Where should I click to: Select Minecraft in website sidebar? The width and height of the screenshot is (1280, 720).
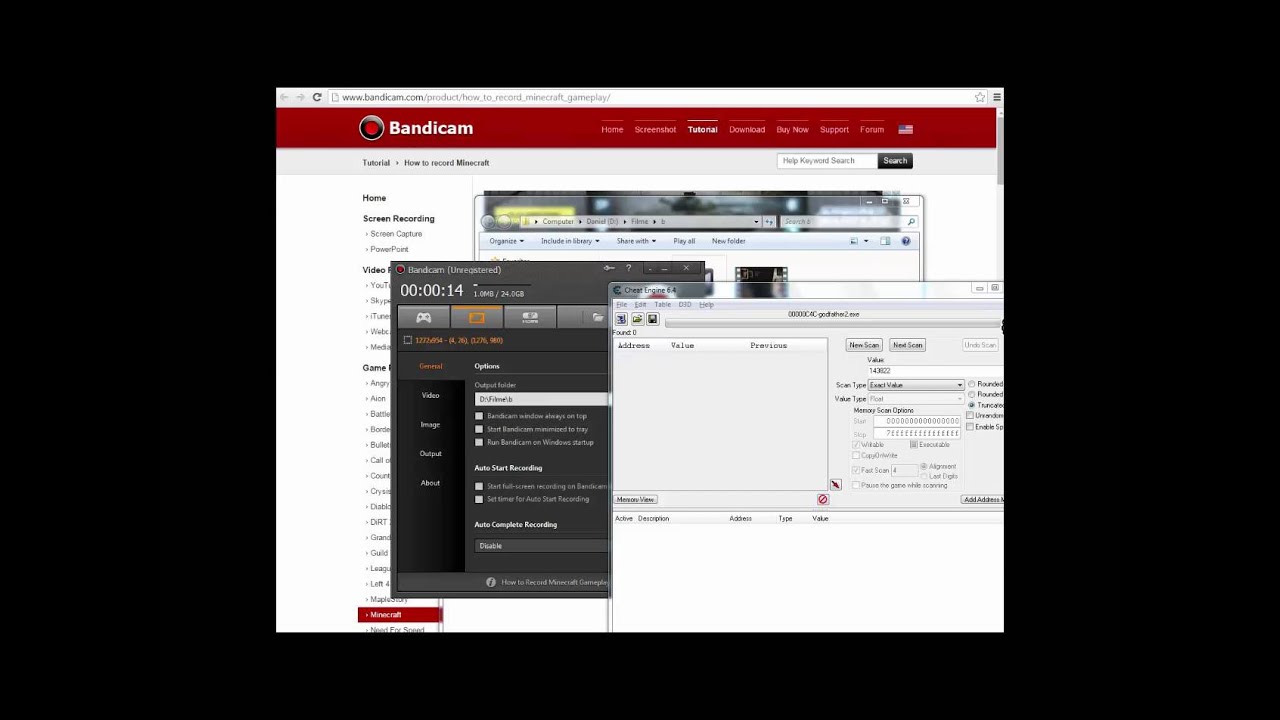399,614
